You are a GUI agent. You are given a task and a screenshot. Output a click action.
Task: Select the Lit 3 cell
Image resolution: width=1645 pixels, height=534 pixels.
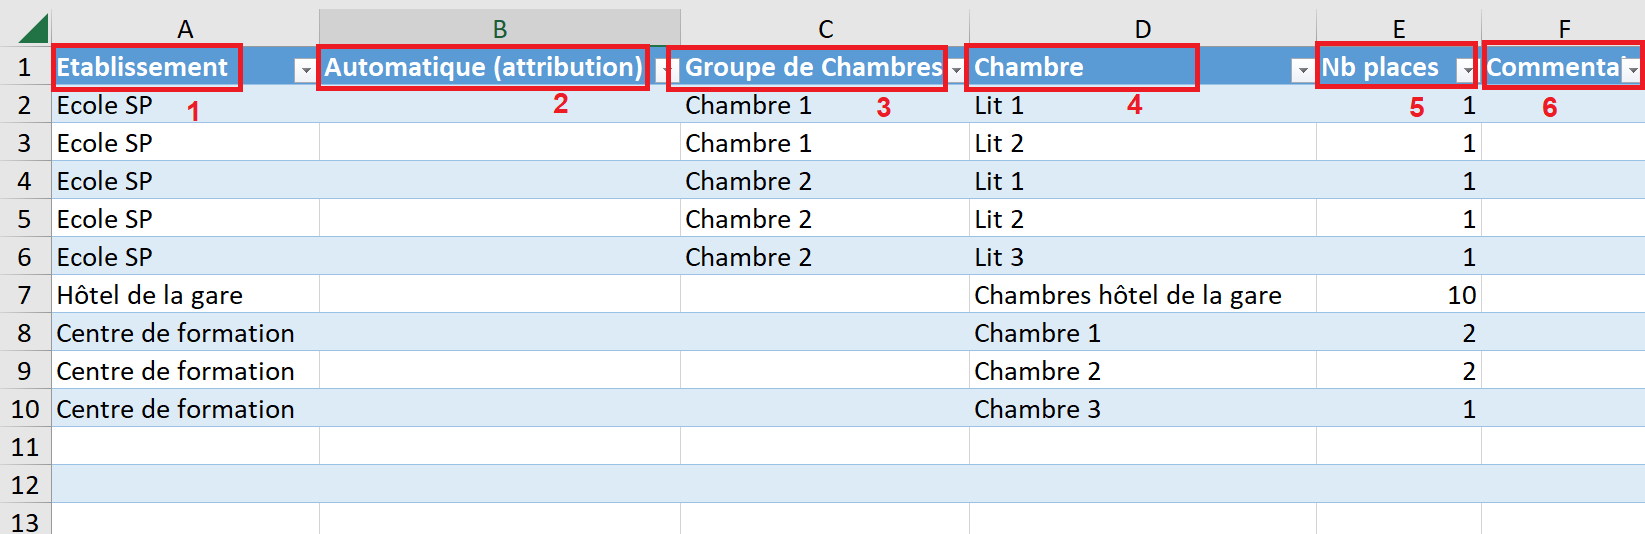coord(999,257)
